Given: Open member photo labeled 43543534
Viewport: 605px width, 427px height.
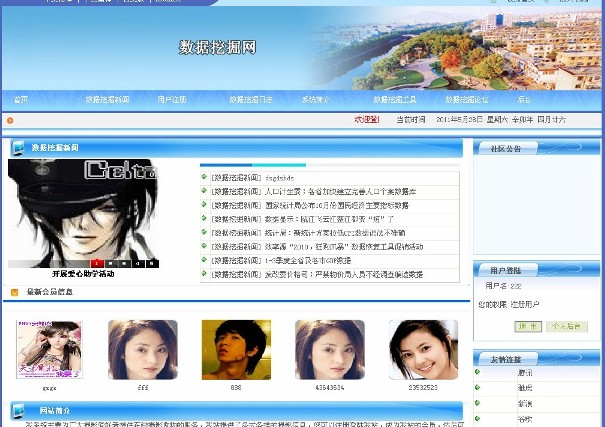Looking at the screenshot, I should coord(329,349).
